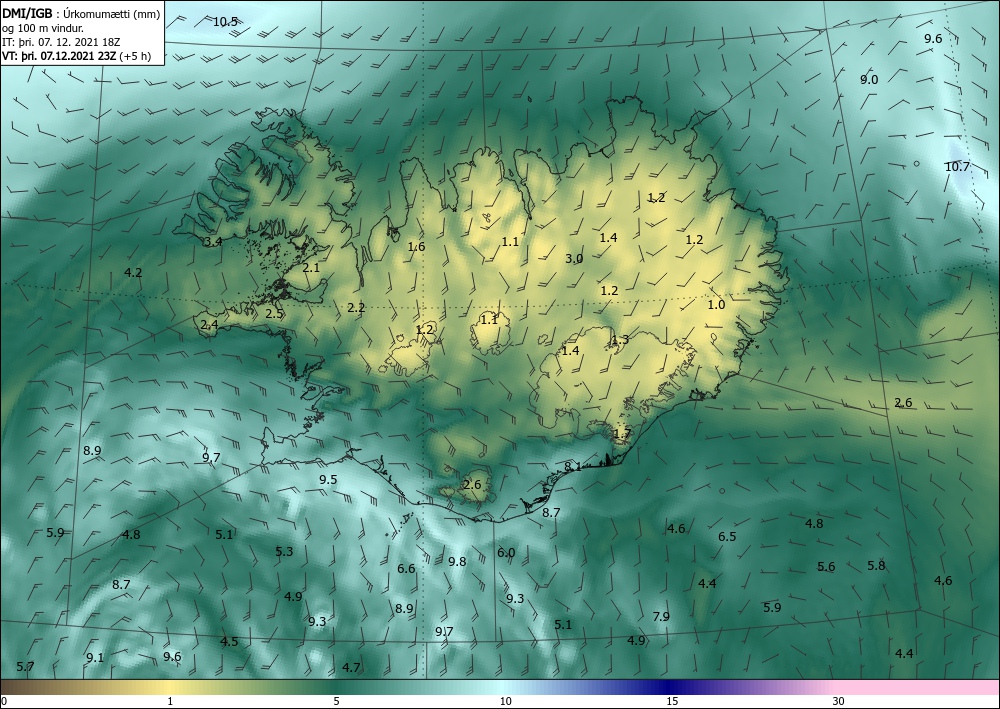
Task: Select the 2.2 value on the map
Action: (356, 308)
